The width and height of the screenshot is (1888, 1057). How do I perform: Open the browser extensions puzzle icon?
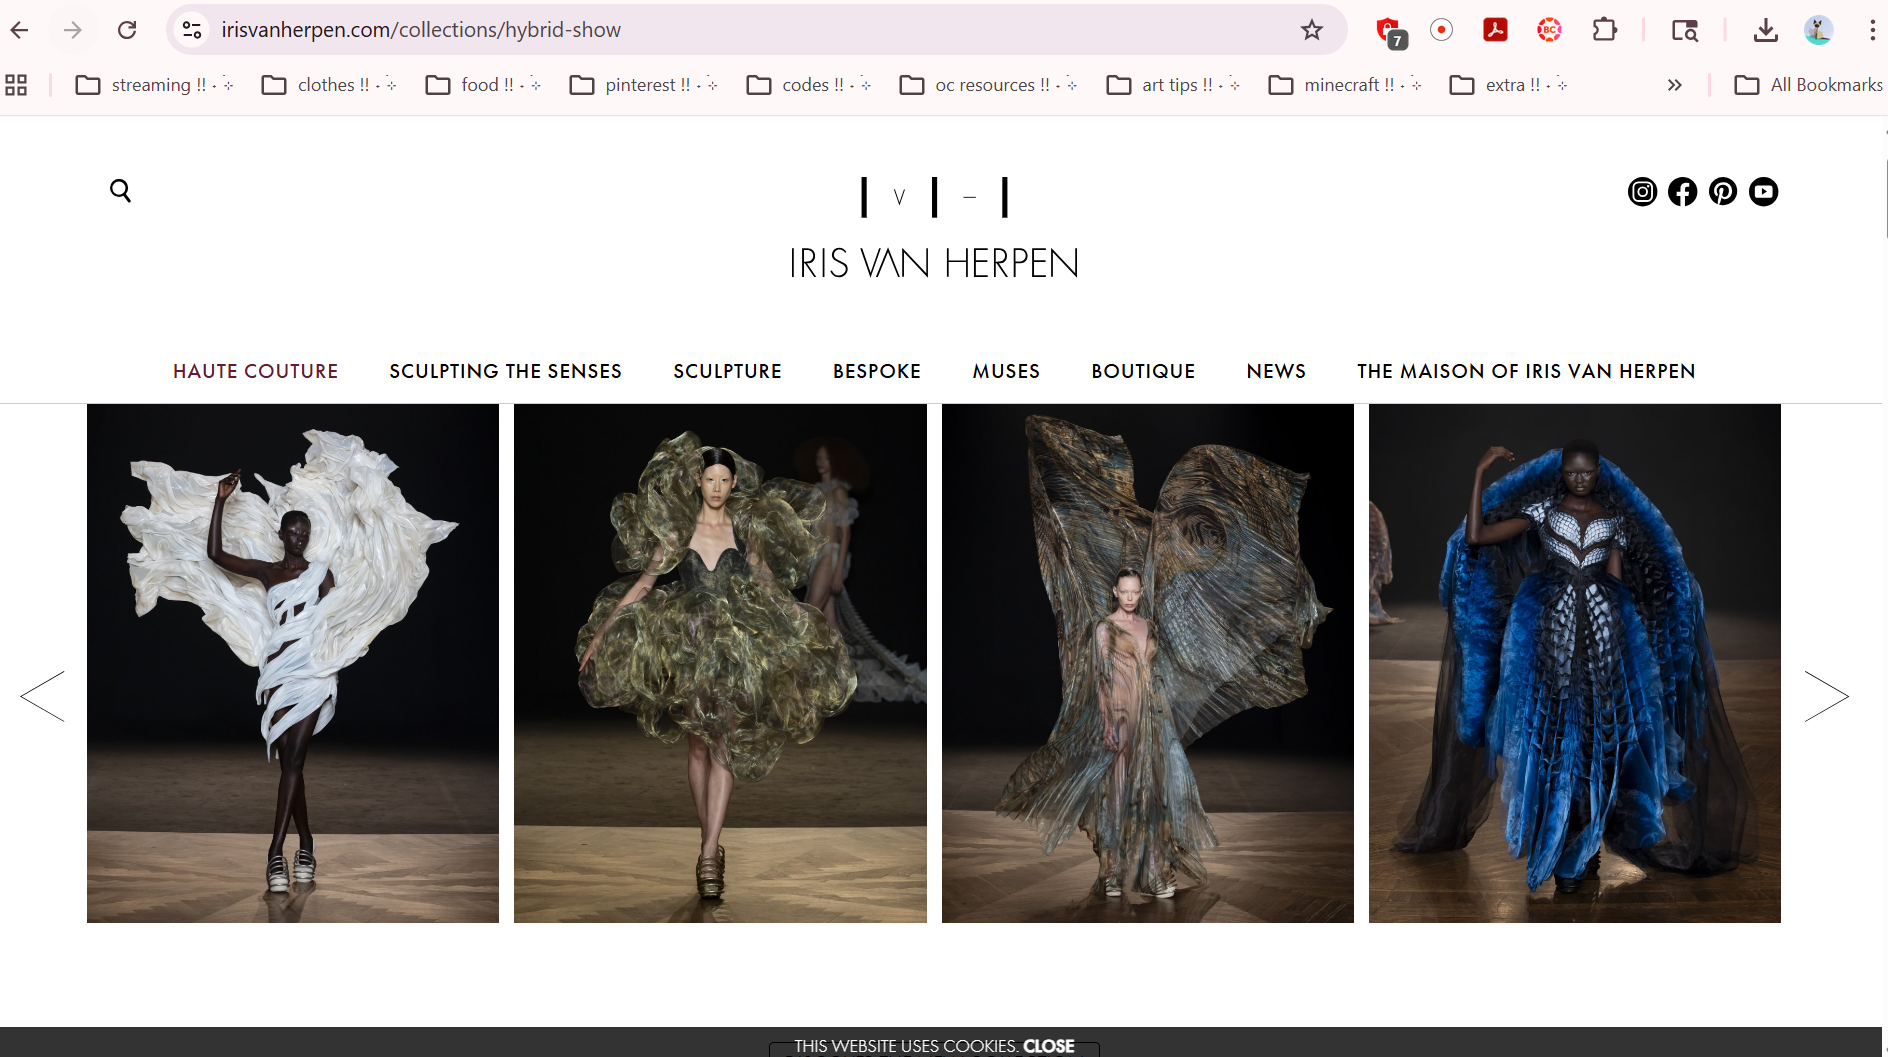[1605, 29]
